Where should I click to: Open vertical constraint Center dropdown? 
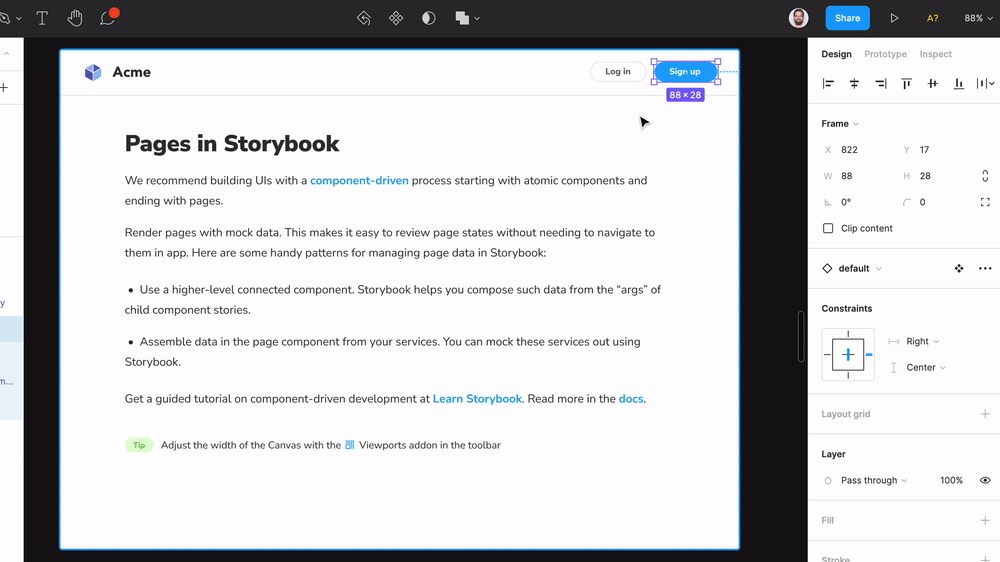(925, 367)
